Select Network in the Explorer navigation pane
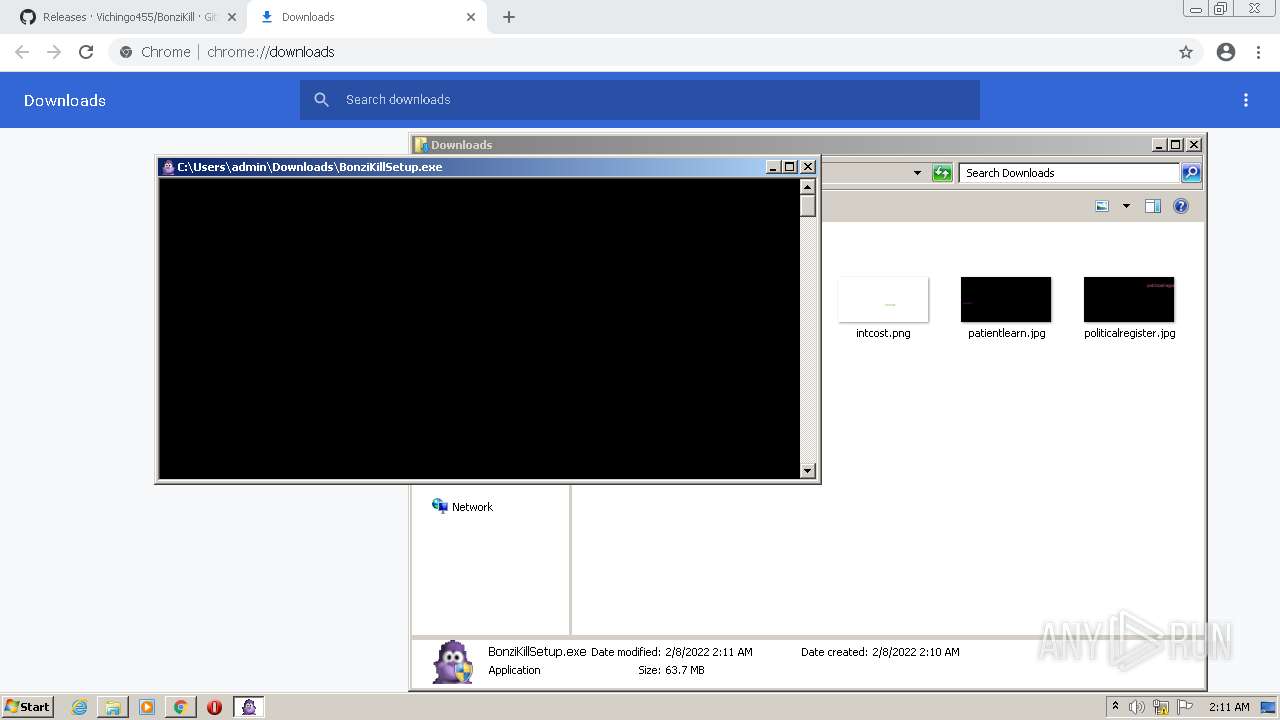 pos(462,507)
